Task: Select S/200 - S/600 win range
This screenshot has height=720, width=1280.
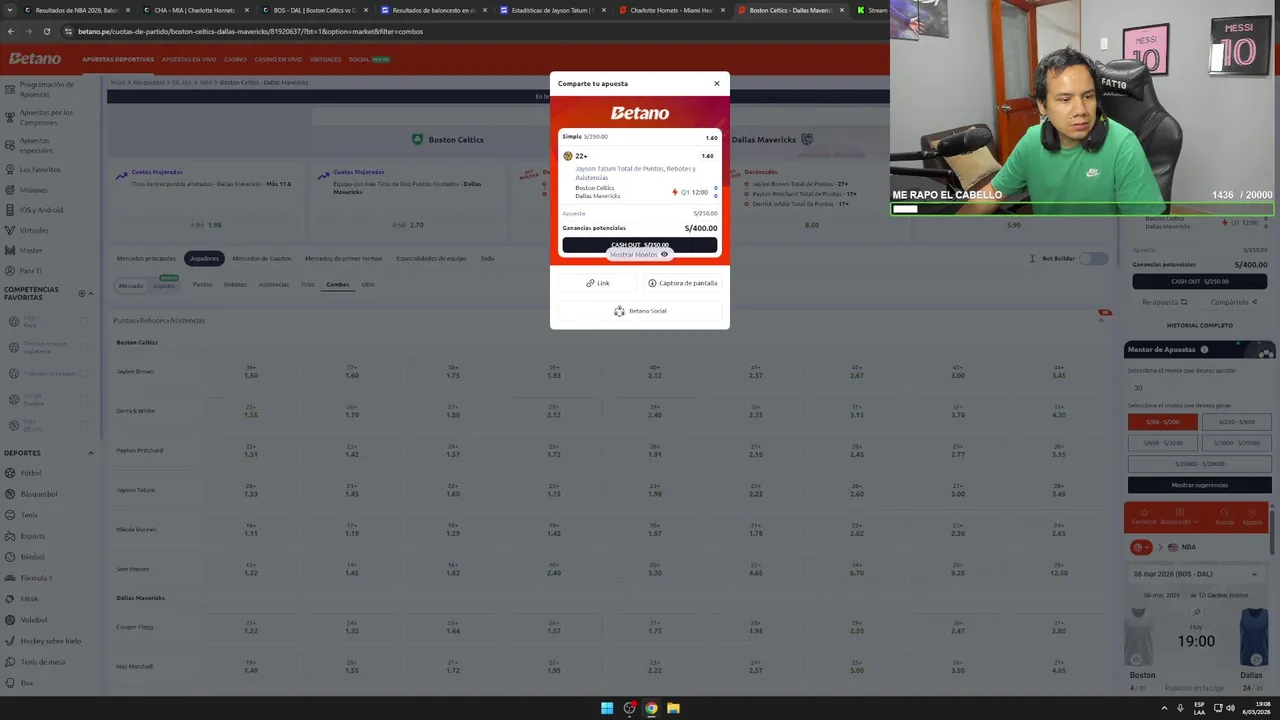Action: click(1236, 422)
